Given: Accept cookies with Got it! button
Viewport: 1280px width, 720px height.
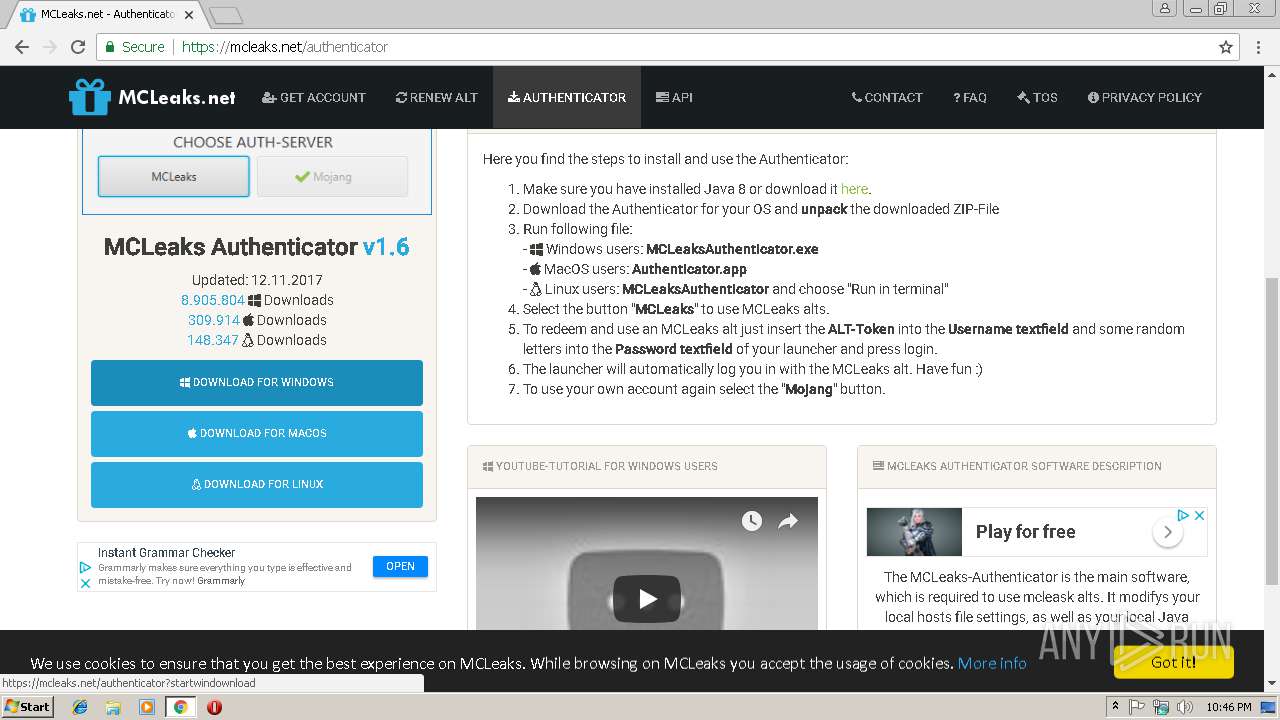Looking at the screenshot, I should tap(1174, 662).
